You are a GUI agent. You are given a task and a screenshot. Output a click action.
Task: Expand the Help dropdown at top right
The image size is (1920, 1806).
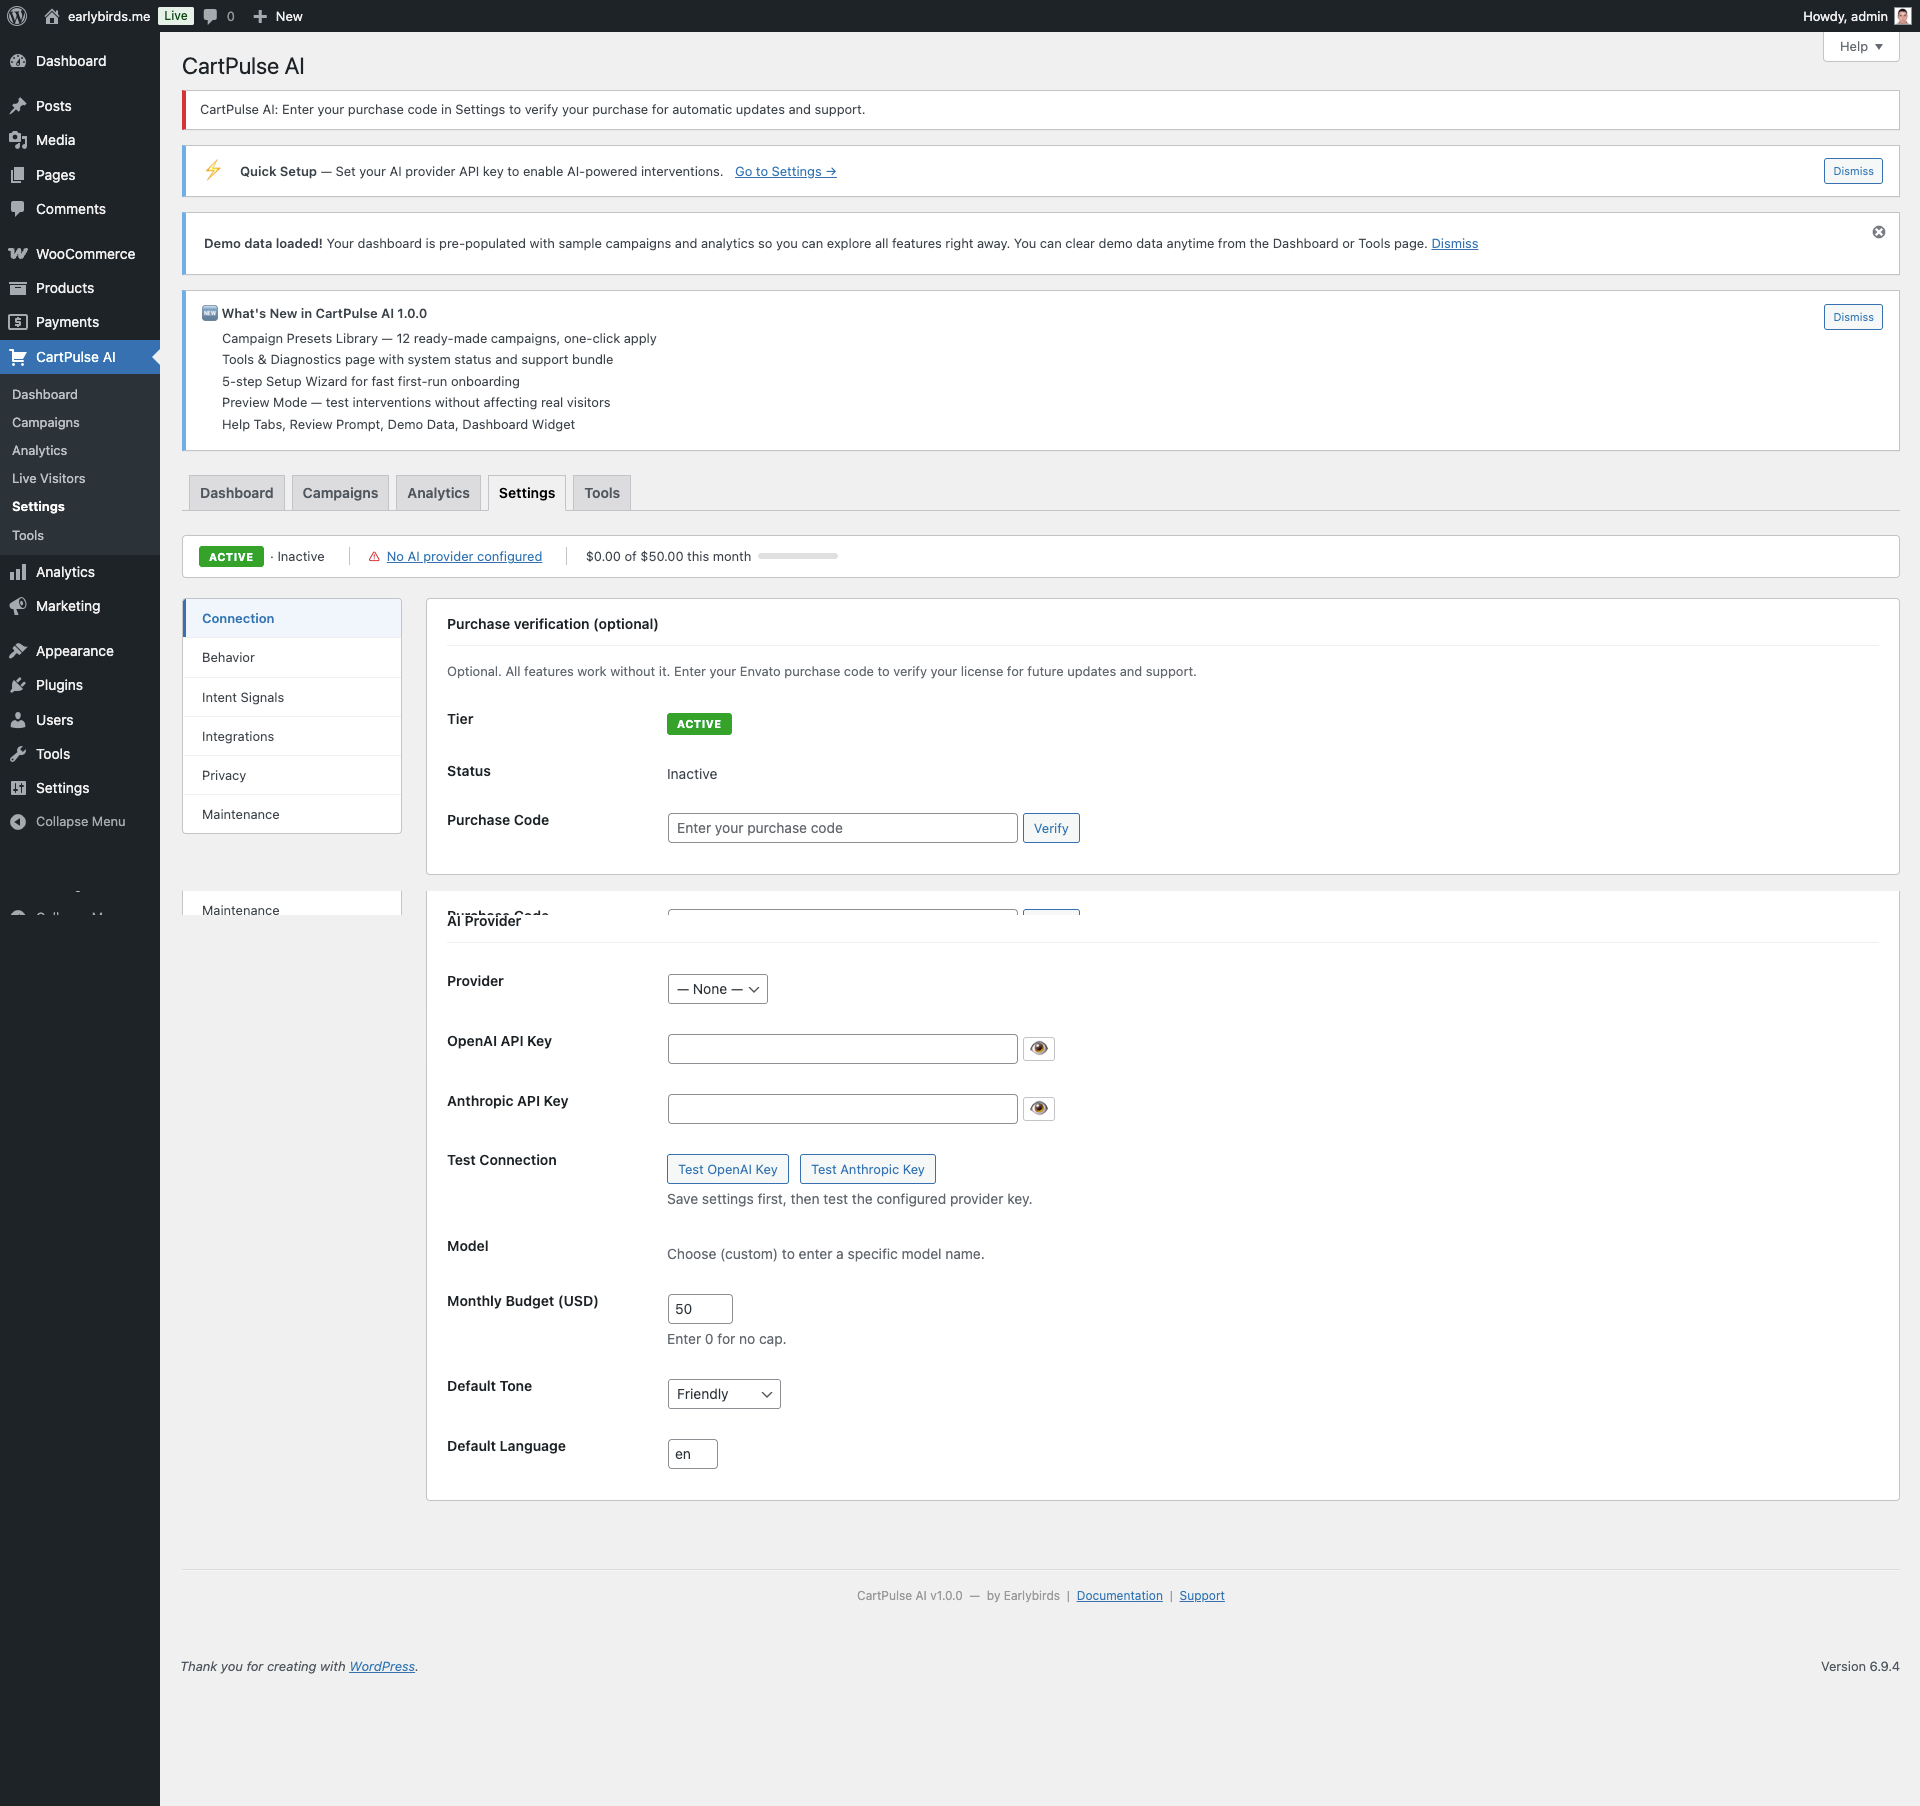(1859, 46)
